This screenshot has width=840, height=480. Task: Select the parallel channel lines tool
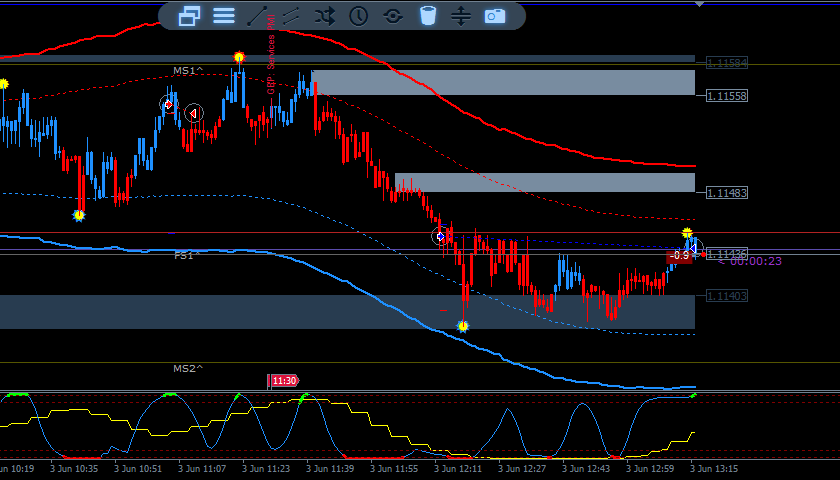[x=291, y=16]
